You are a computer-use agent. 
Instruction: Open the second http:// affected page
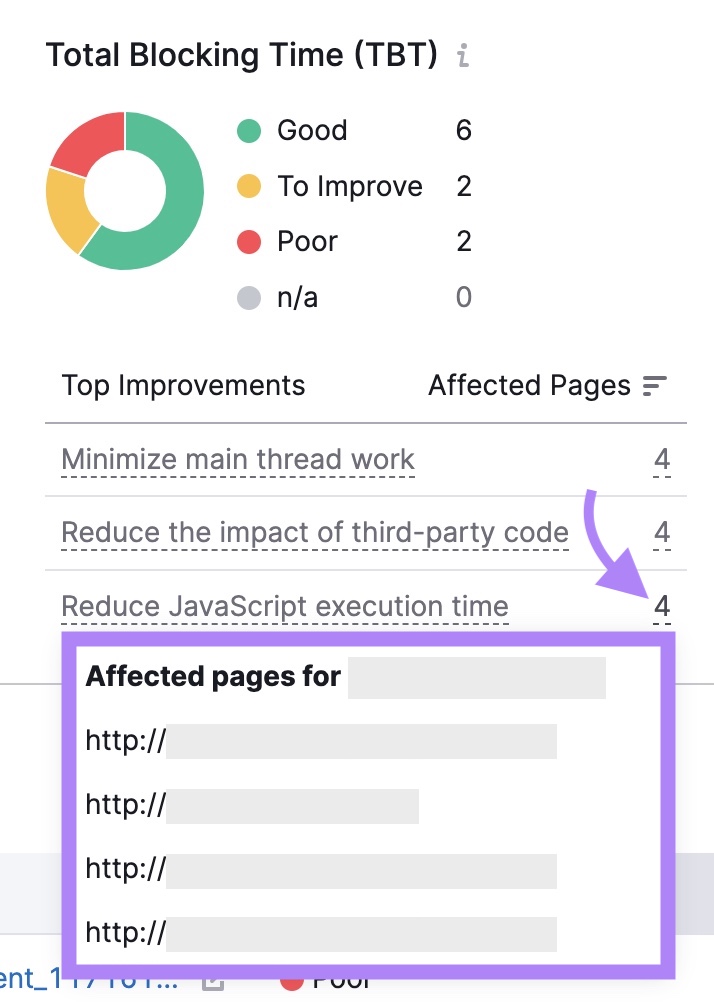click(x=121, y=804)
